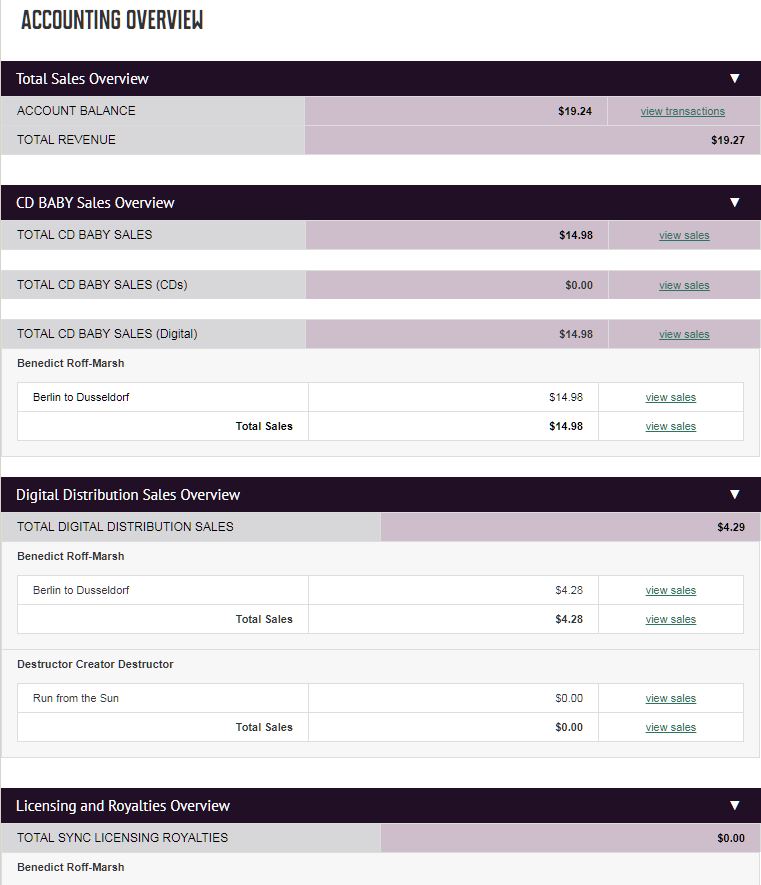Click Licensing and Royalties Overview header title

pos(123,806)
